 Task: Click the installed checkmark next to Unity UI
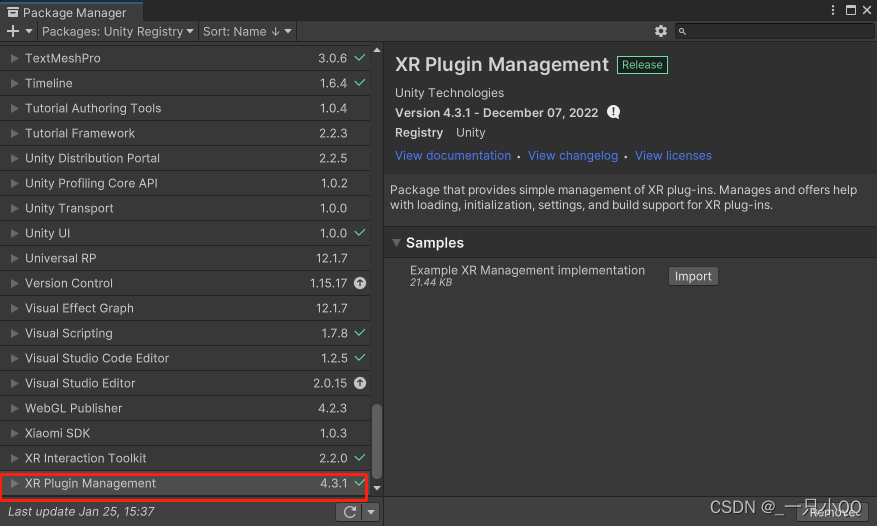360,233
